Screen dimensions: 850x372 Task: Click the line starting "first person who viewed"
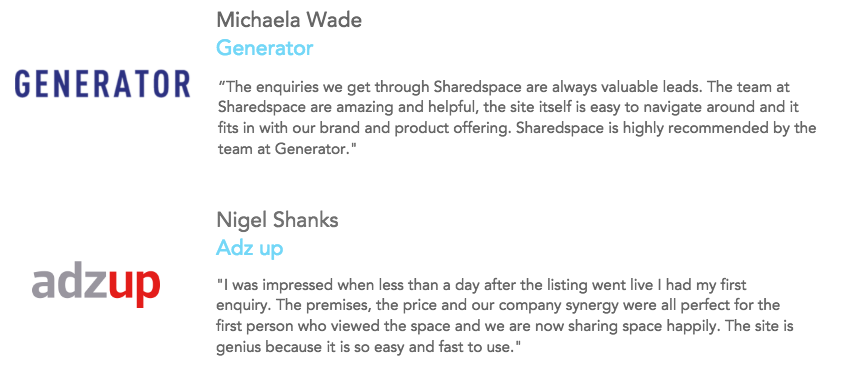coord(505,327)
